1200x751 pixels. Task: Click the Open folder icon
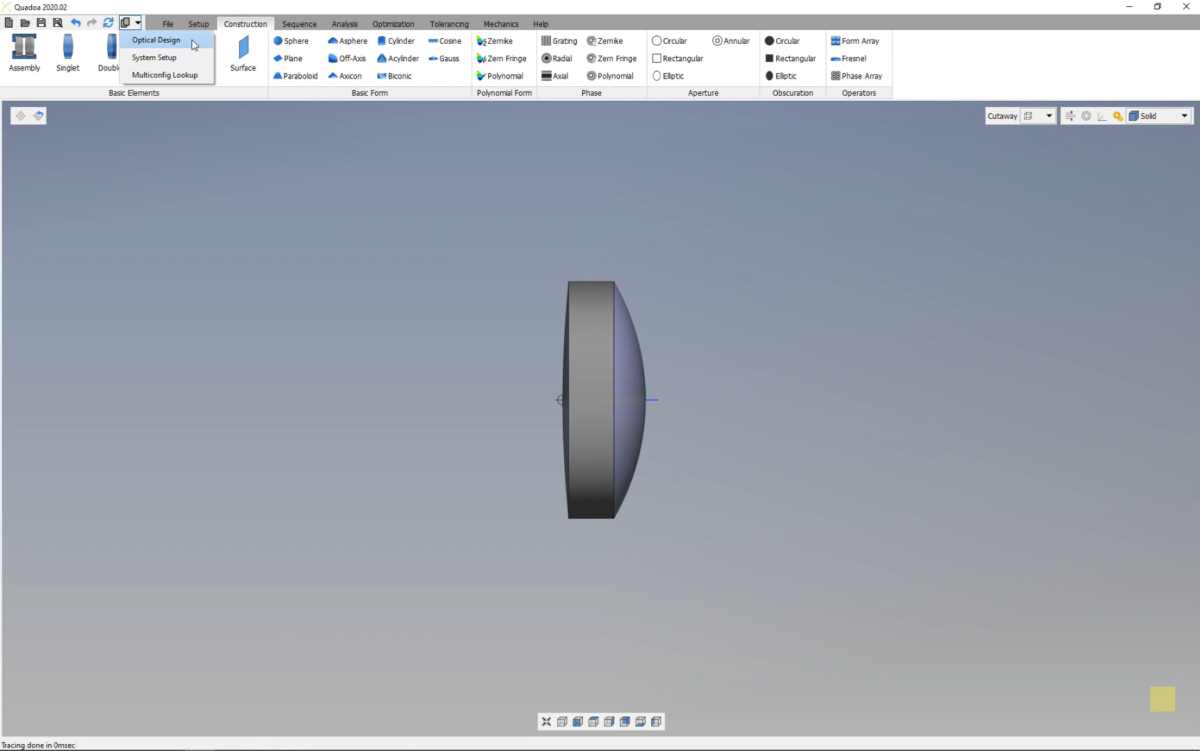tap(25, 22)
